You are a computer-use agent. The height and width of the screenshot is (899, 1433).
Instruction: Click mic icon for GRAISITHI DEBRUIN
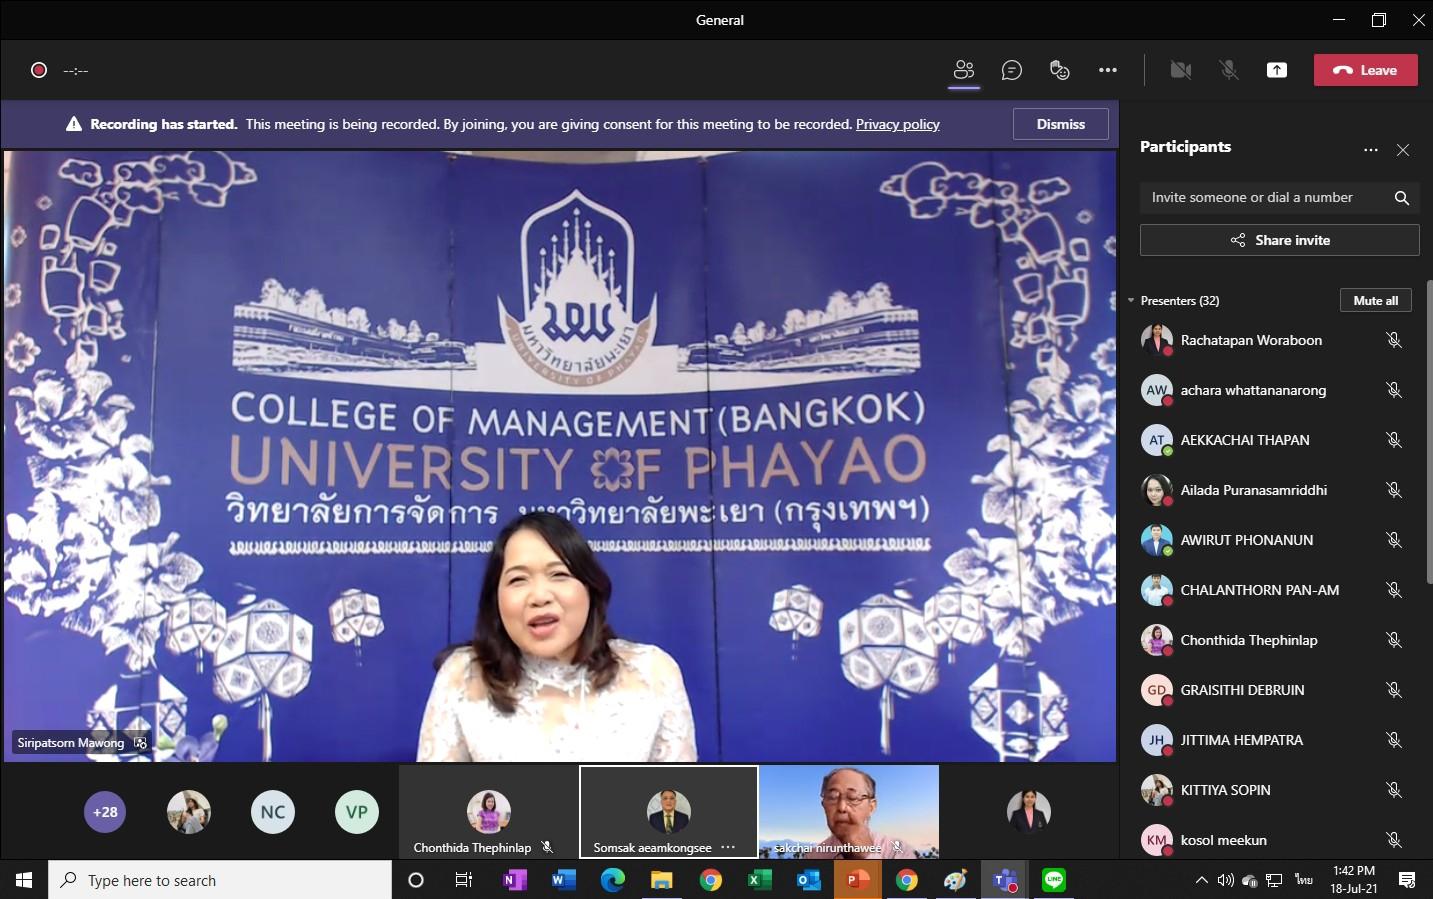tap(1394, 690)
